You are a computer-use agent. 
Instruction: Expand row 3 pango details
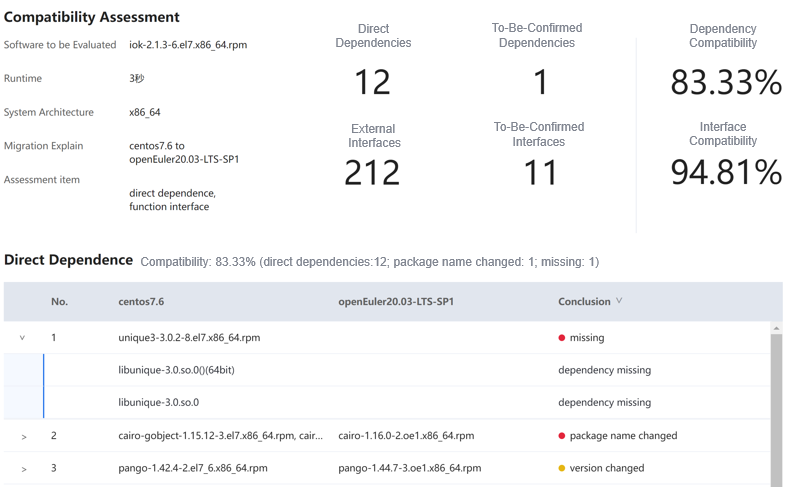pyautogui.click(x=23, y=468)
